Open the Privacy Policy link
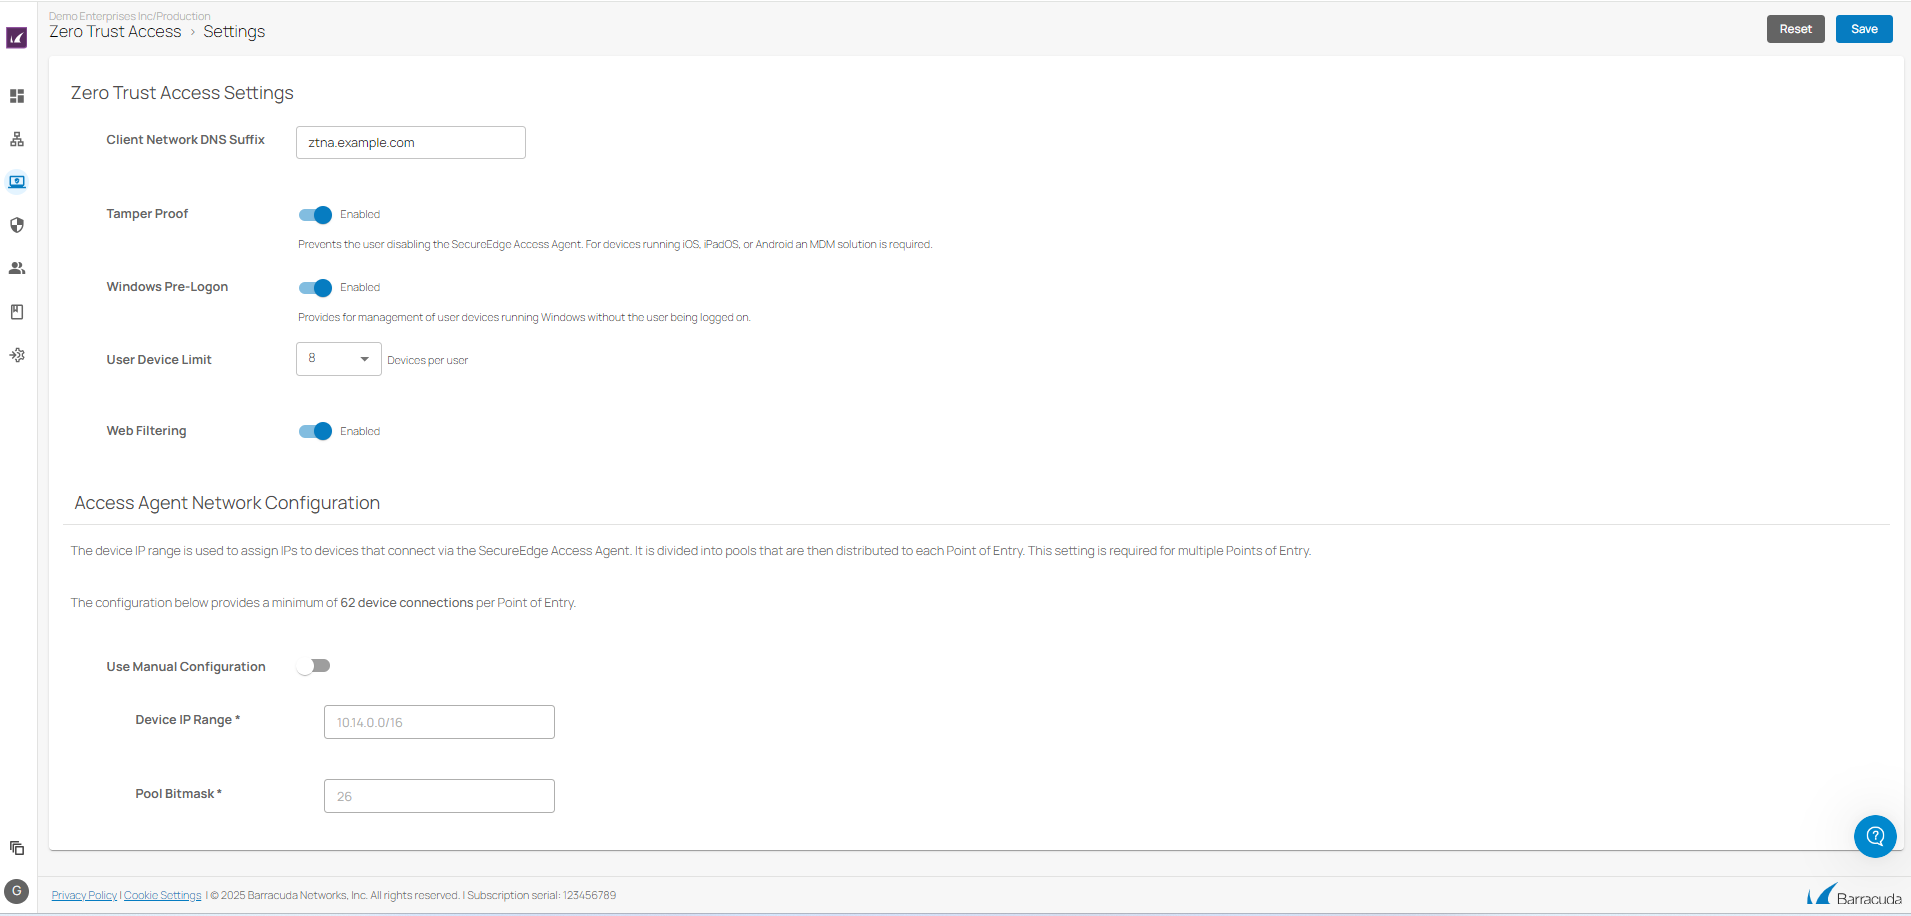The image size is (1911, 916). coord(84,896)
